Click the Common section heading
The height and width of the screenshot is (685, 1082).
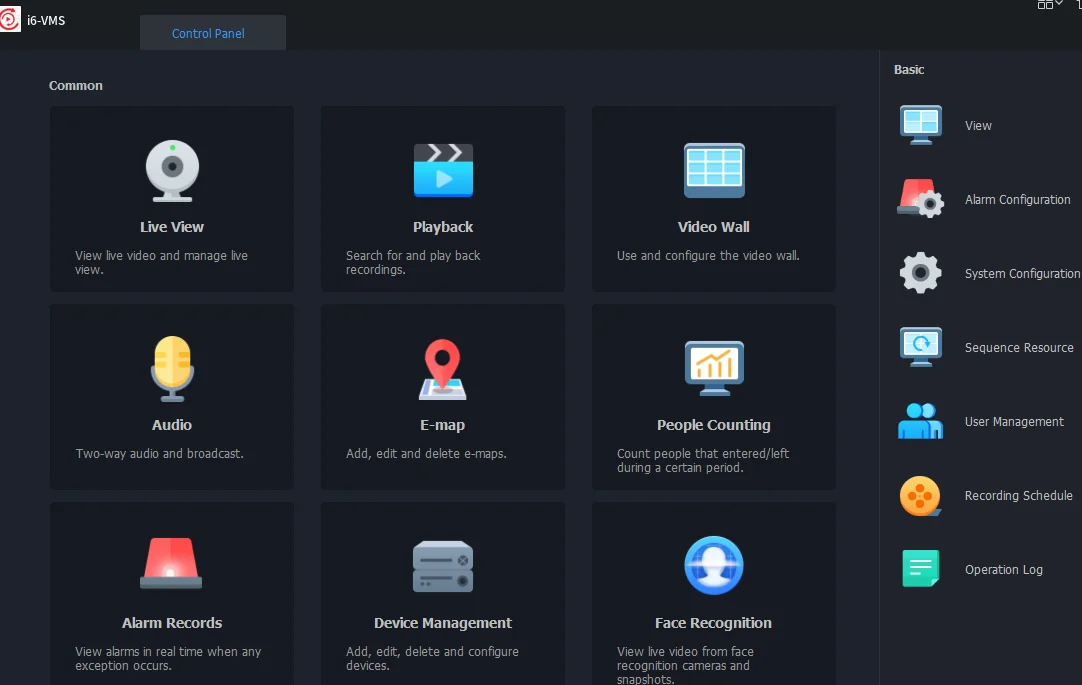click(75, 85)
